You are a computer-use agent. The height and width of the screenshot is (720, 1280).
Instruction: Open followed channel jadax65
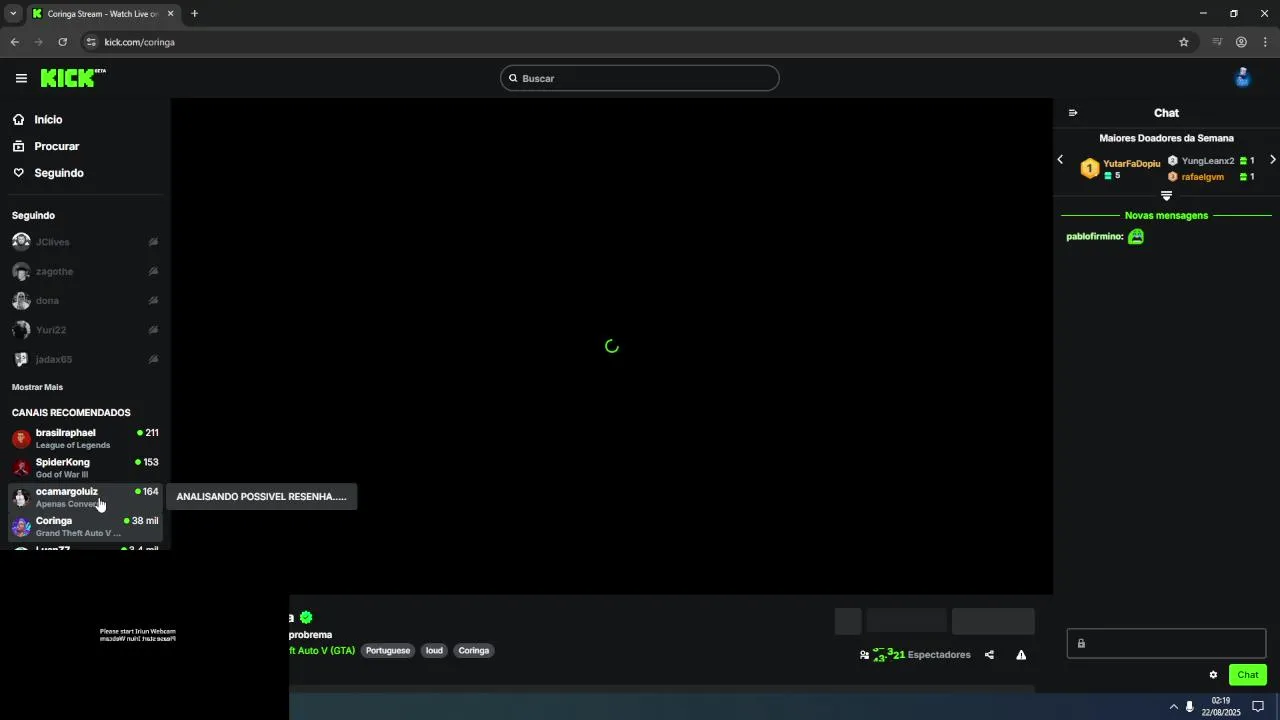click(85, 359)
